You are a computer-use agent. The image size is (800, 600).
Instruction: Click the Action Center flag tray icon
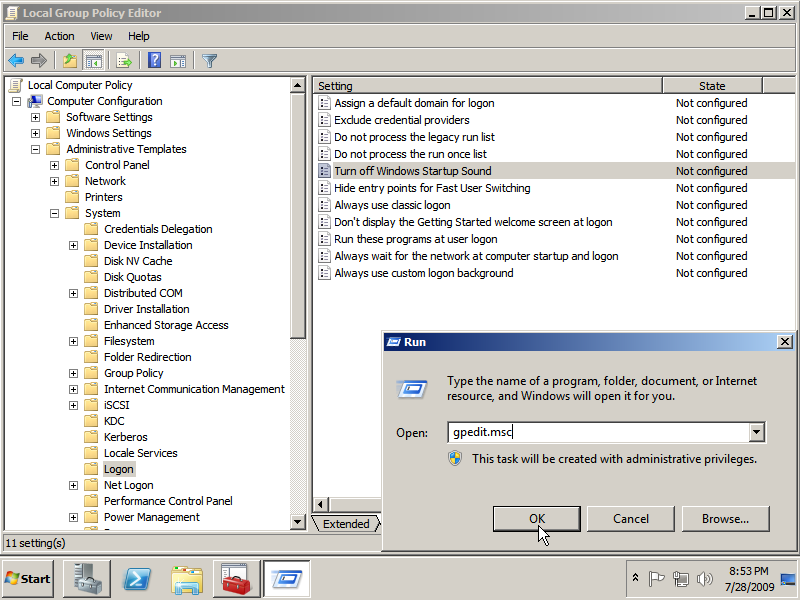coord(656,579)
